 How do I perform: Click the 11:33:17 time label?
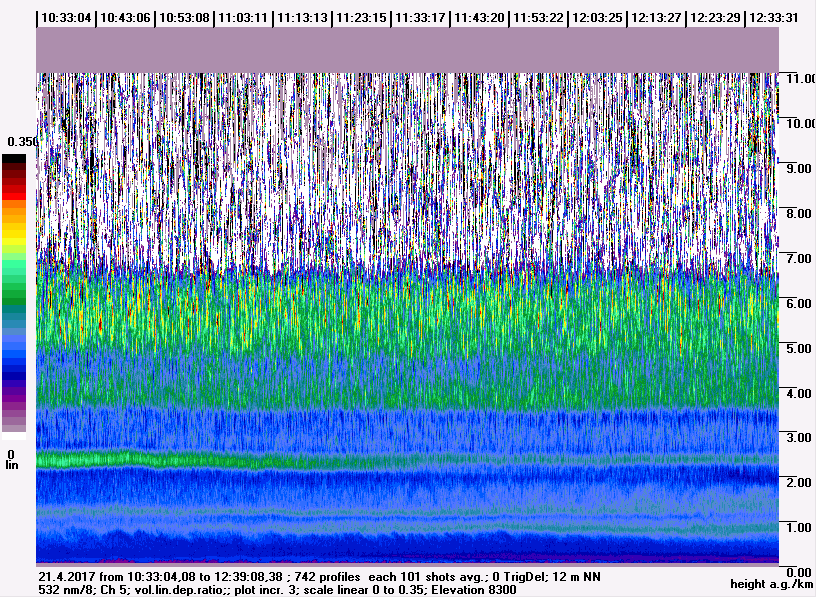(x=420, y=18)
